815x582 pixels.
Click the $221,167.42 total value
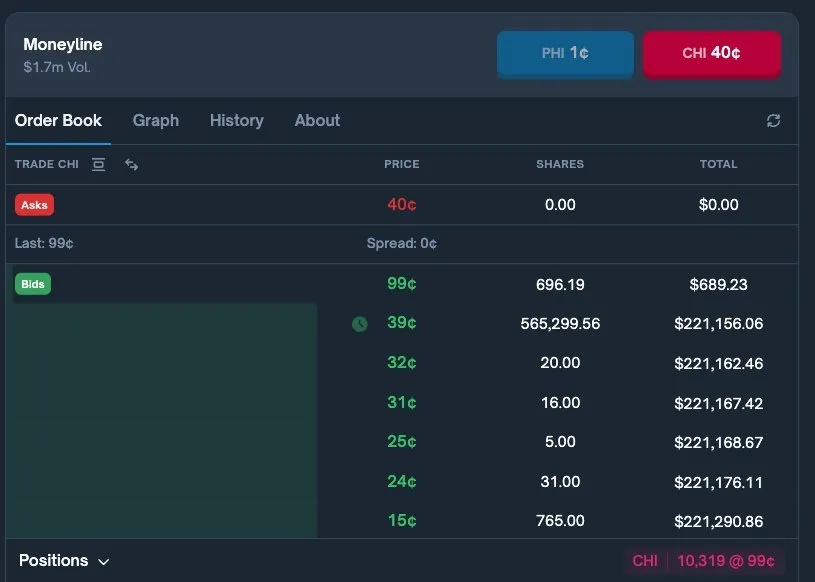coord(718,403)
